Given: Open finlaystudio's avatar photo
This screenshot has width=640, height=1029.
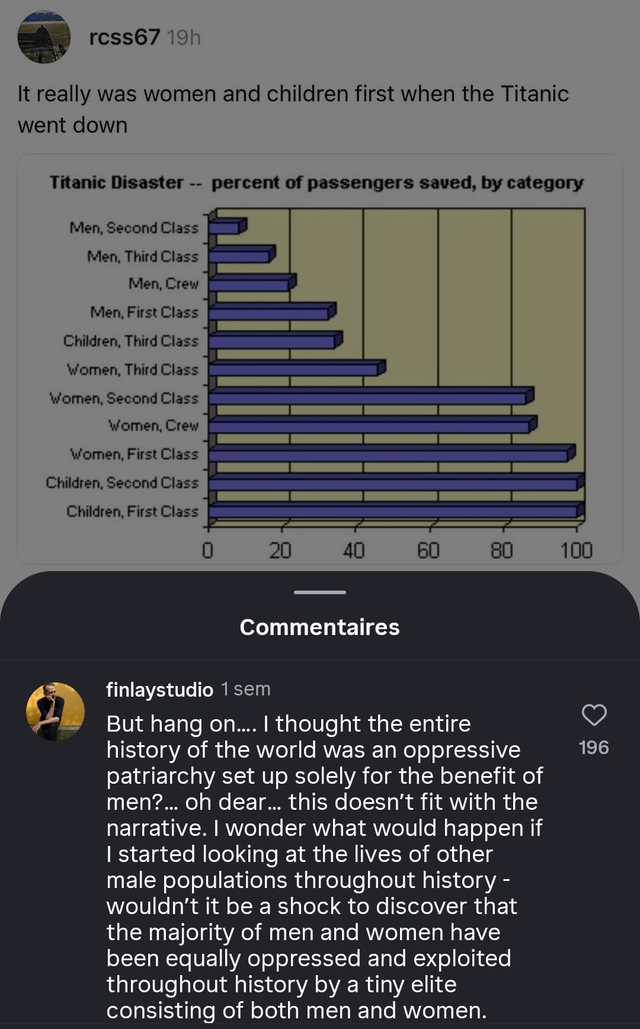Looking at the screenshot, I should (55, 711).
